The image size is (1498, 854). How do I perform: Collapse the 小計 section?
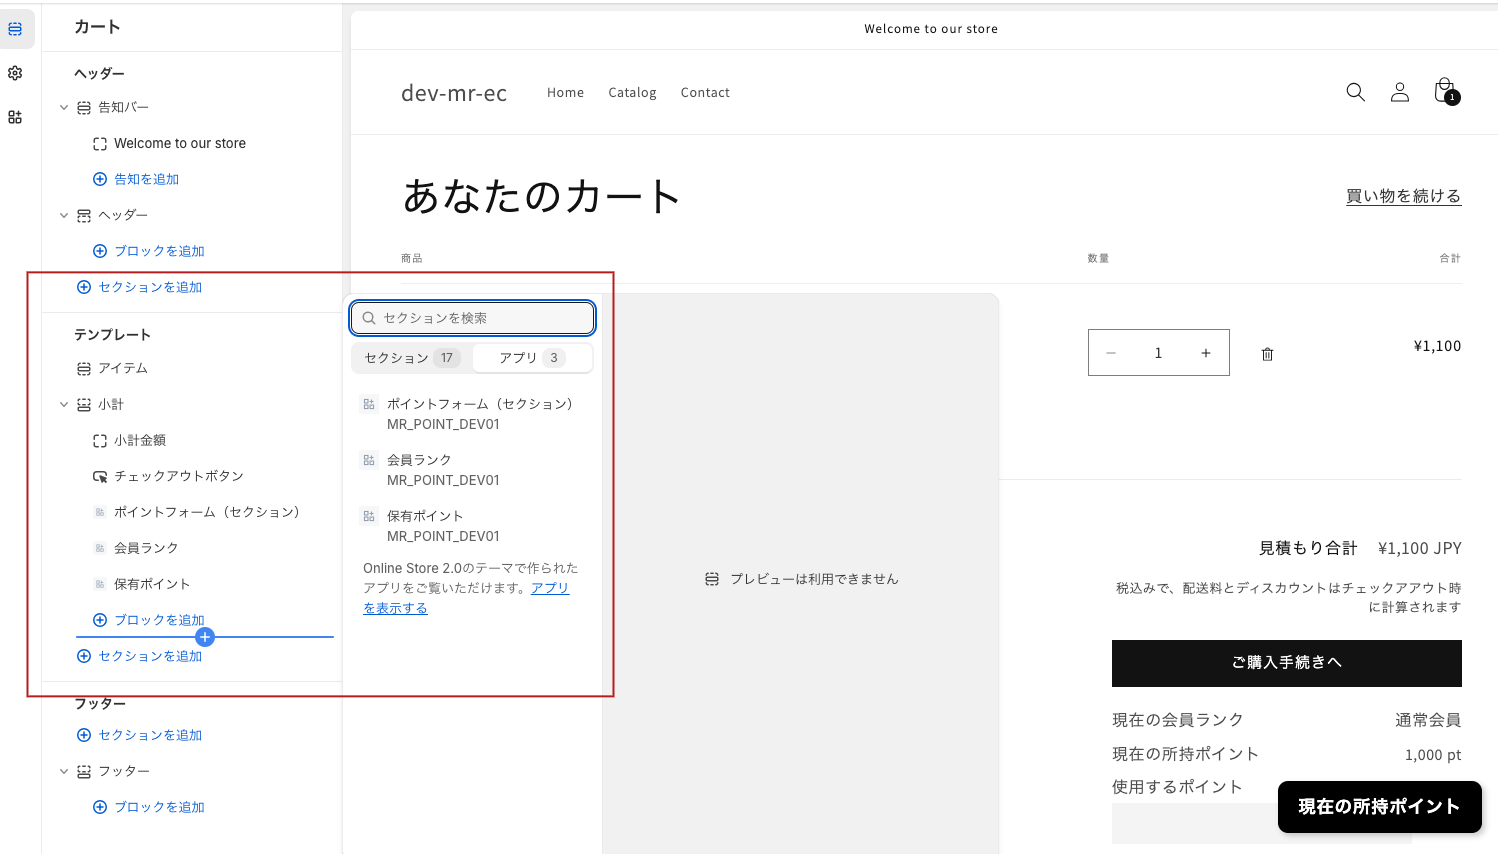point(64,404)
